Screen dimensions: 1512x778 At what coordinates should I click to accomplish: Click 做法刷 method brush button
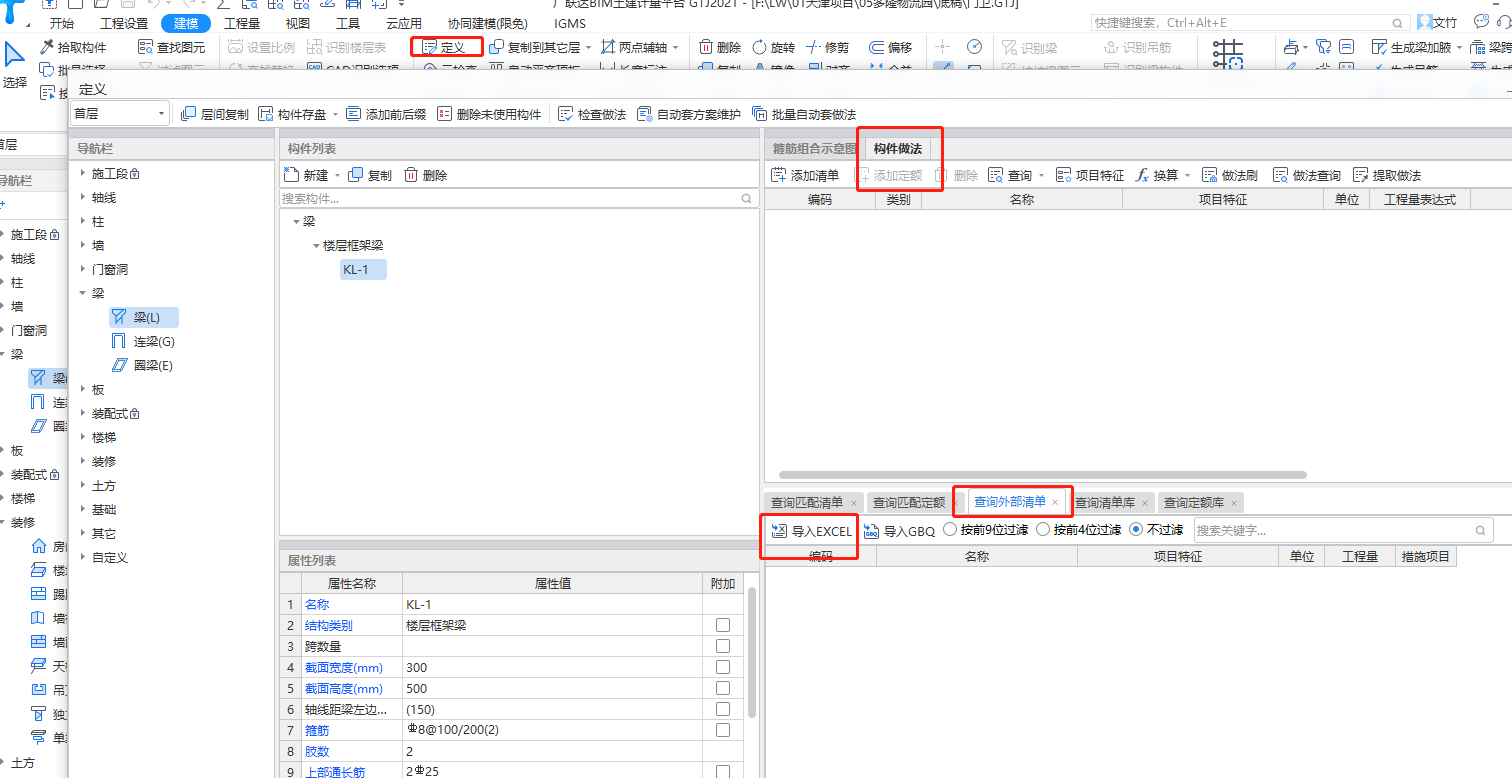click(1229, 175)
